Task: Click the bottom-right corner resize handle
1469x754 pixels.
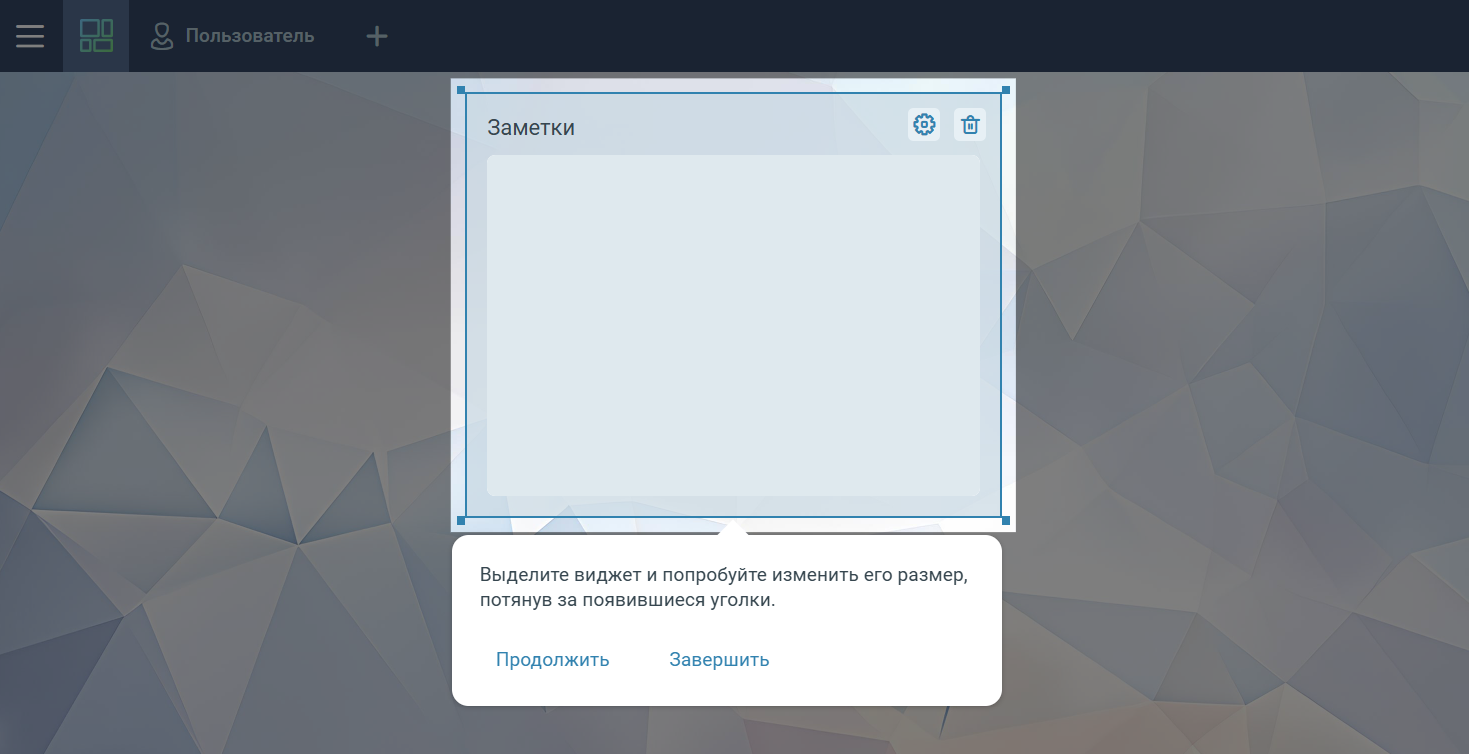Action: coord(1006,521)
